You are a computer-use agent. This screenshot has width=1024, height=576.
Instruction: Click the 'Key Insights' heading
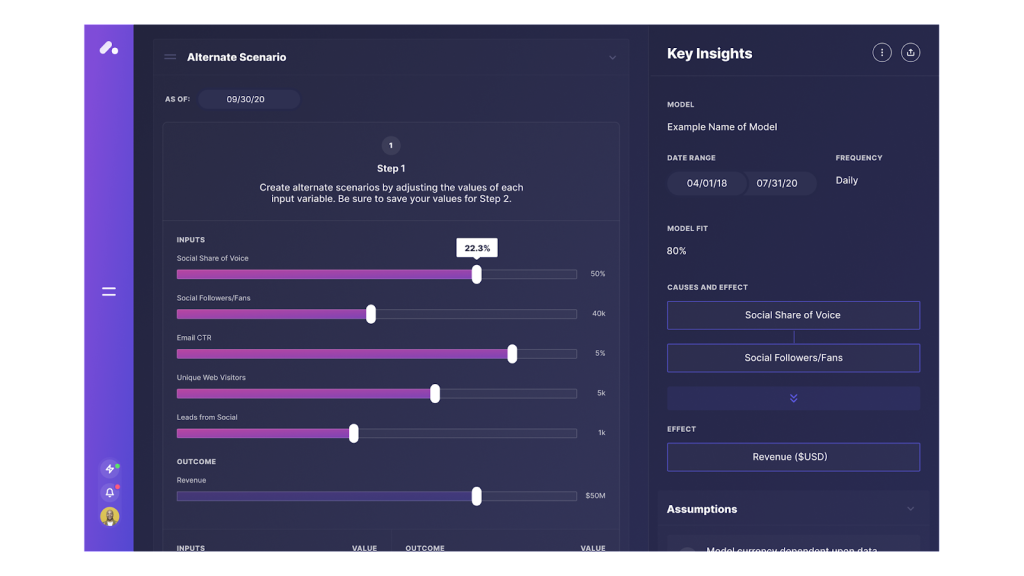point(709,54)
